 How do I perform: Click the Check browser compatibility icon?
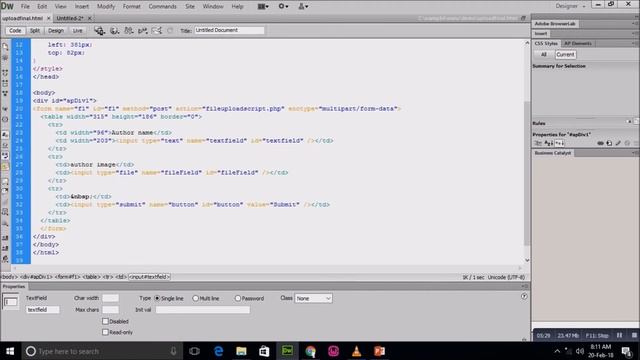point(157,31)
